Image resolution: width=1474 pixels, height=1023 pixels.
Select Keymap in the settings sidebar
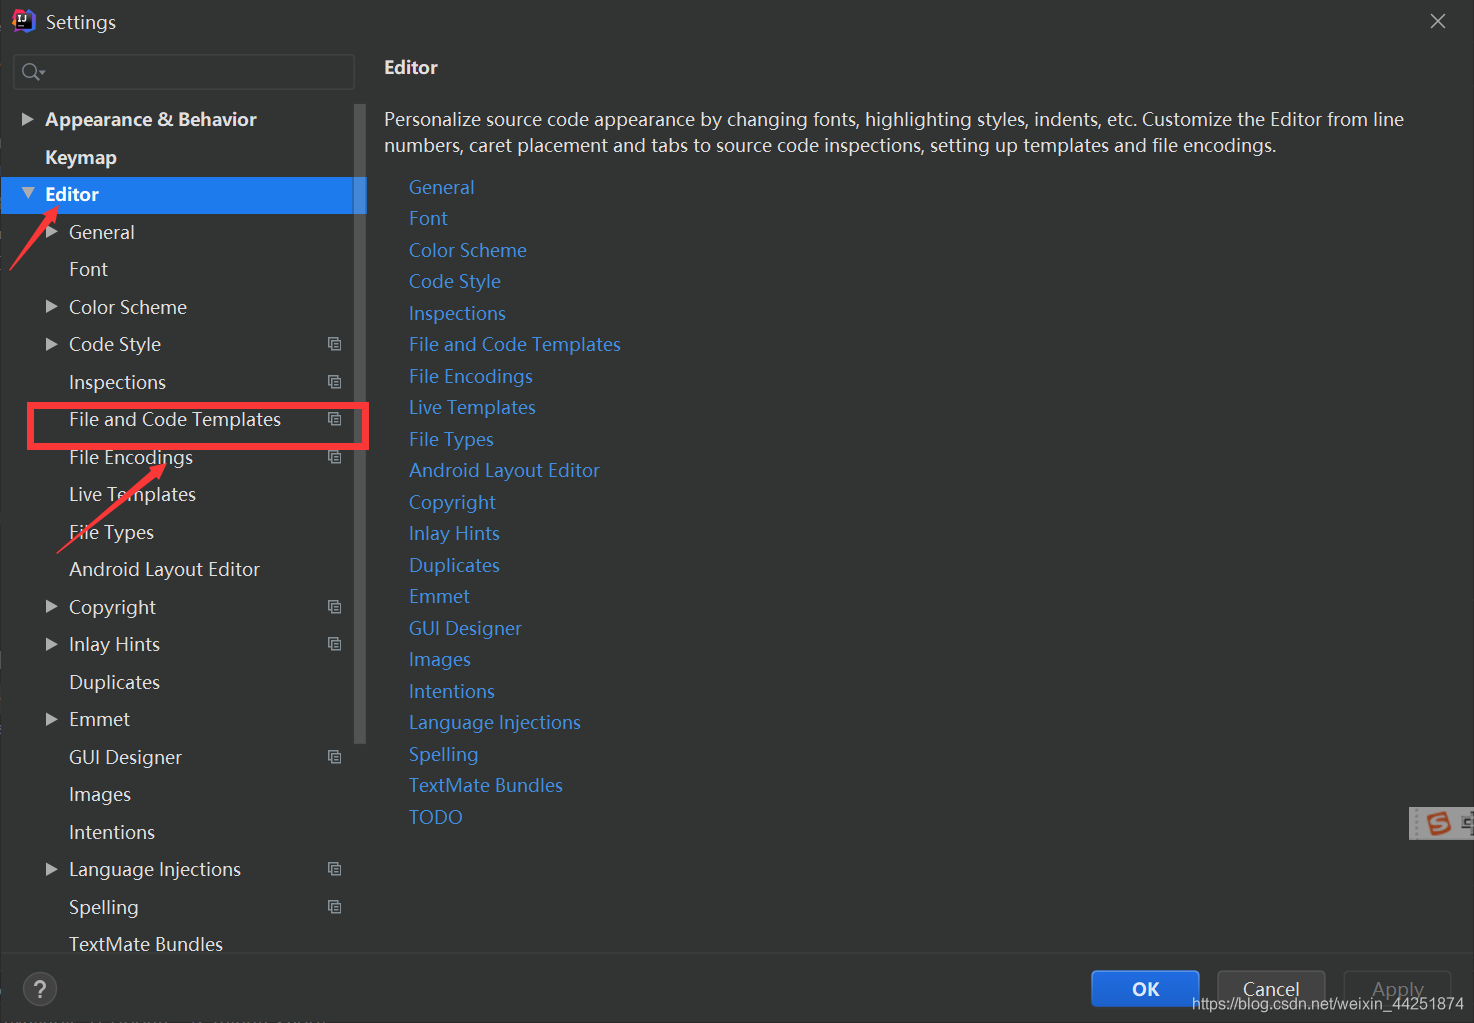click(81, 157)
